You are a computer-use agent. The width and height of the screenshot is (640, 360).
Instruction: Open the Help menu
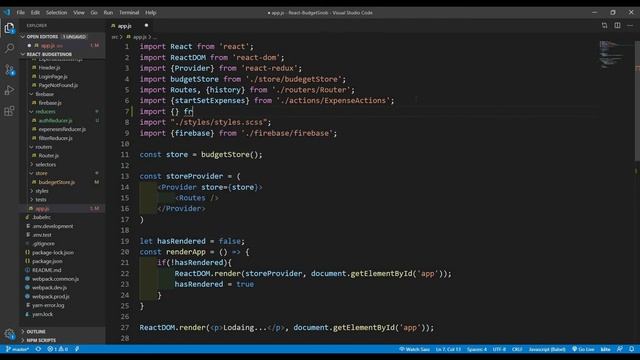tap(151, 13)
